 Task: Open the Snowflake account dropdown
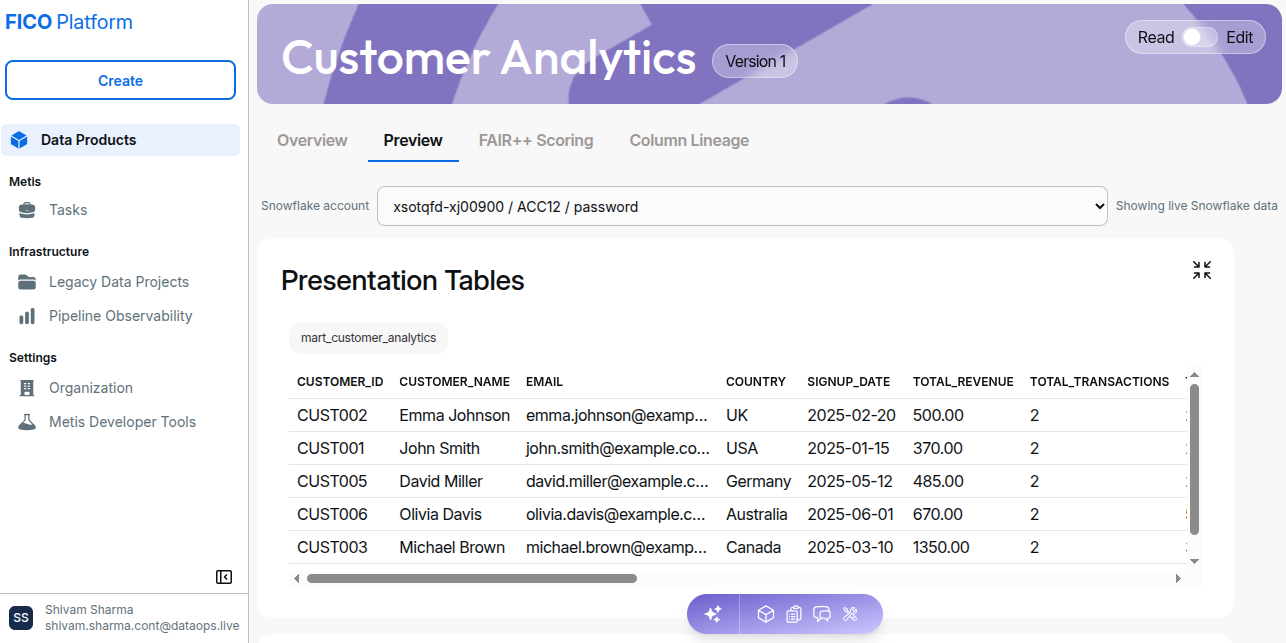742,207
